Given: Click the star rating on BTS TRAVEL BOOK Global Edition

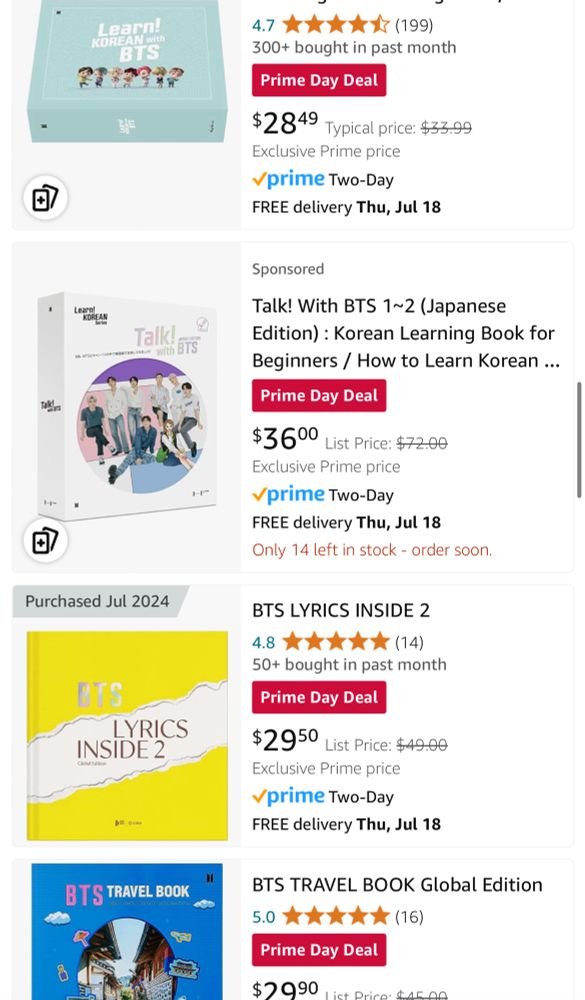Looking at the screenshot, I should point(336,916).
